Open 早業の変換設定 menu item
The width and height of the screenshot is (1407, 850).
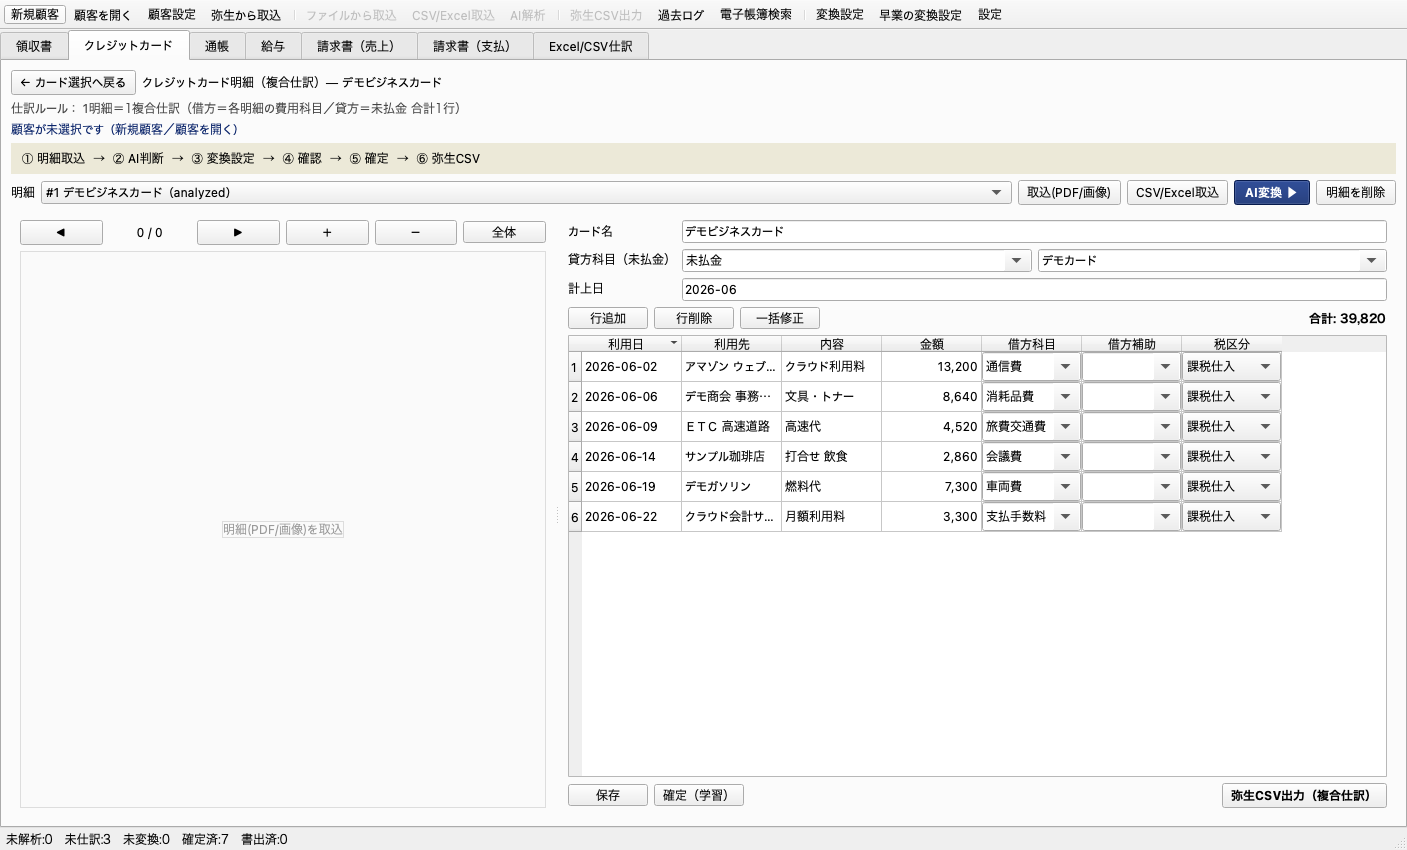(x=921, y=15)
